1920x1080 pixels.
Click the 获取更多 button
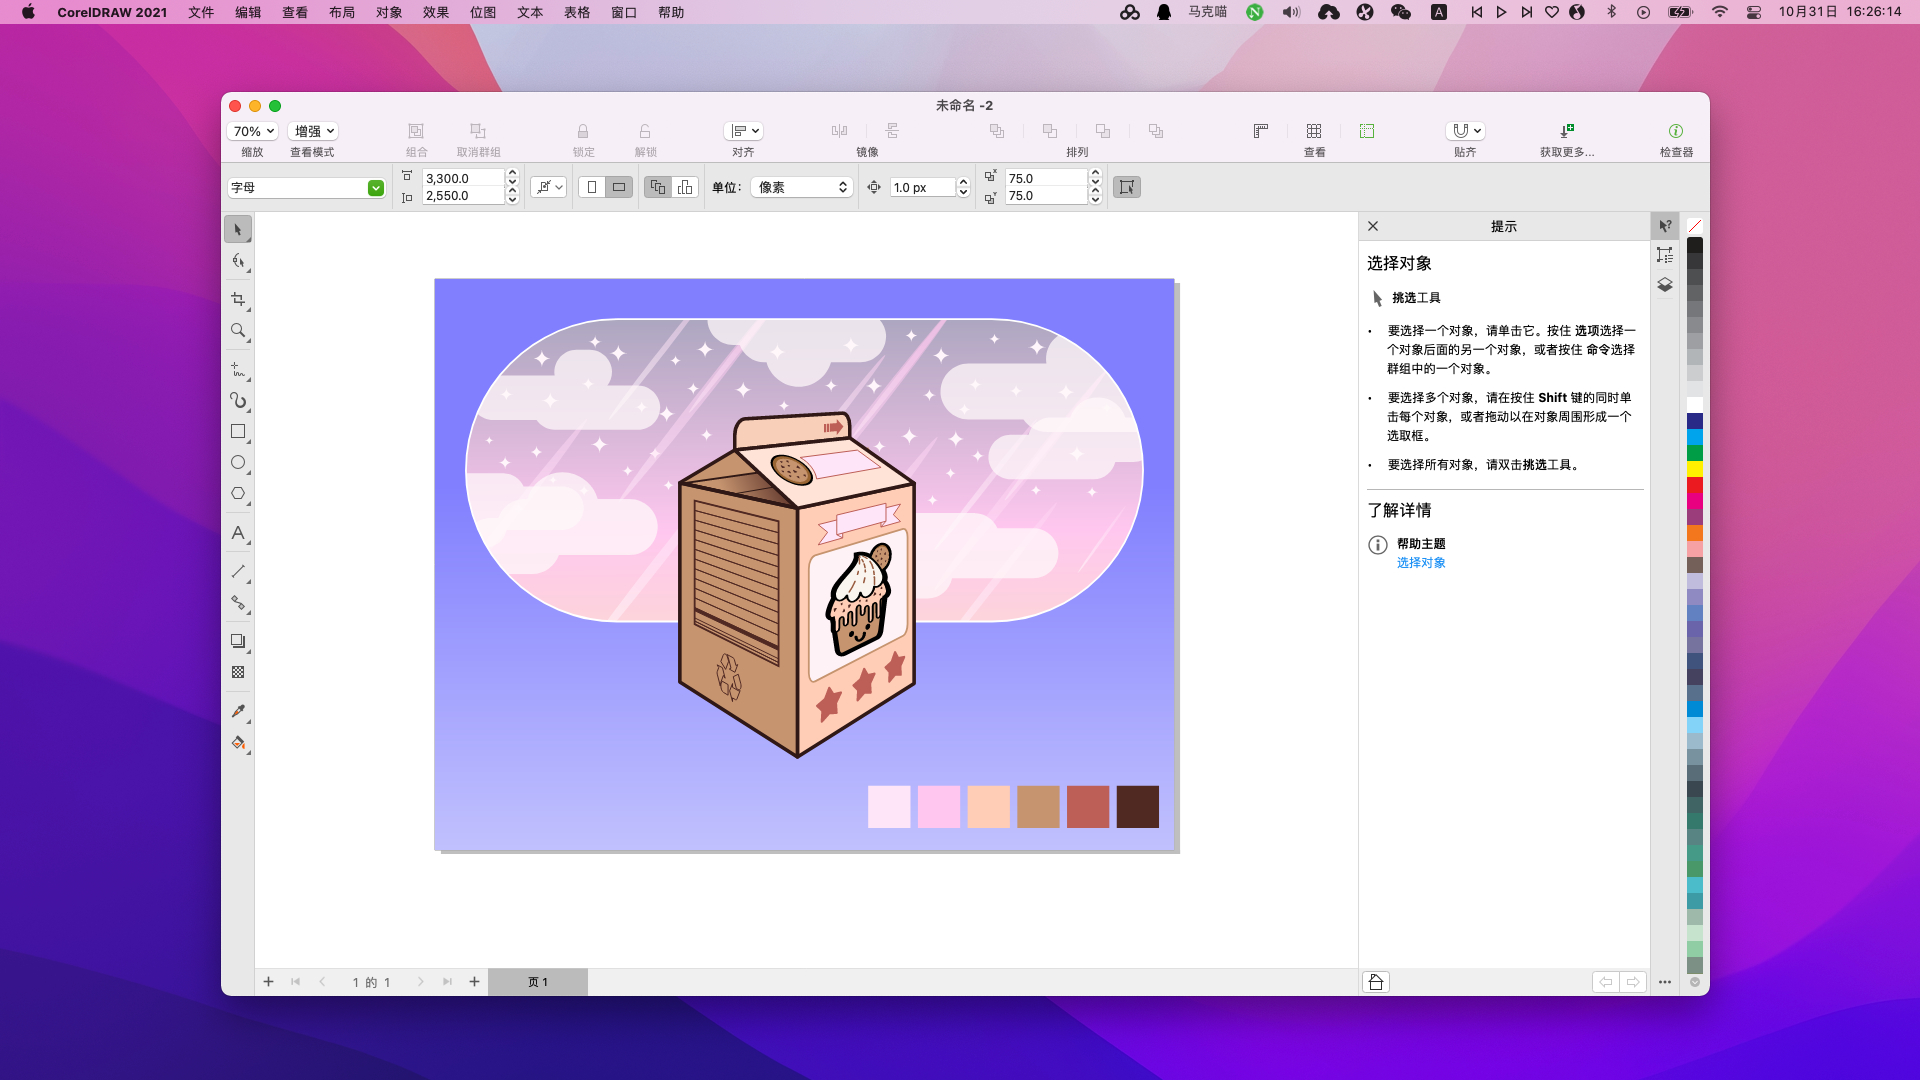[1567, 131]
